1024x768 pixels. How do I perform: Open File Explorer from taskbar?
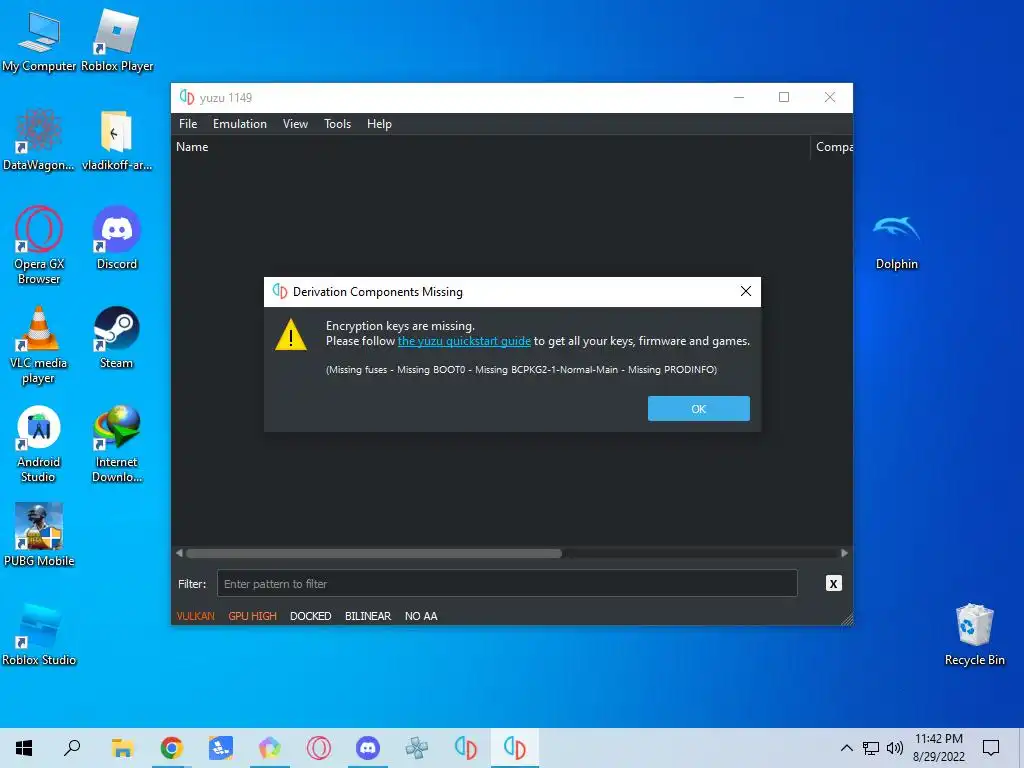(x=122, y=748)
